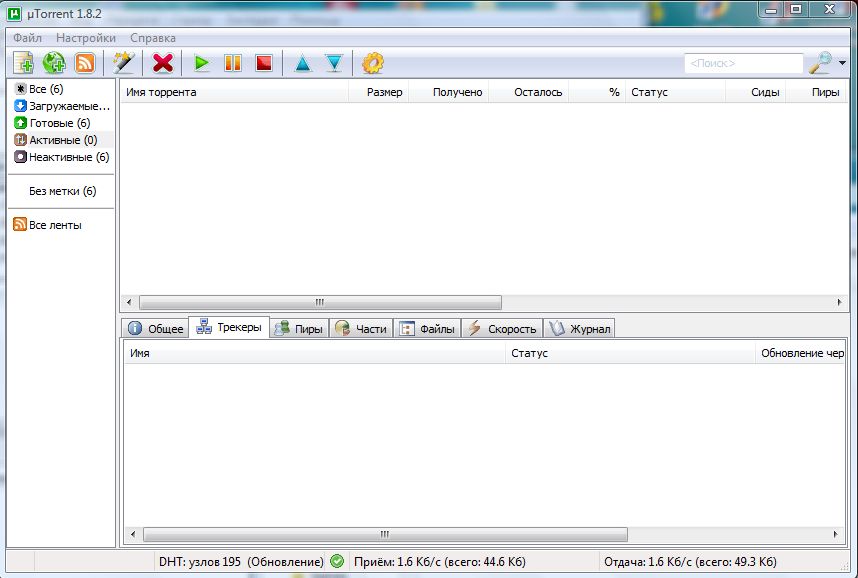Switch to the Журнал tab
Viewport: 858px width, 578px height.
[x=579, y=328]
